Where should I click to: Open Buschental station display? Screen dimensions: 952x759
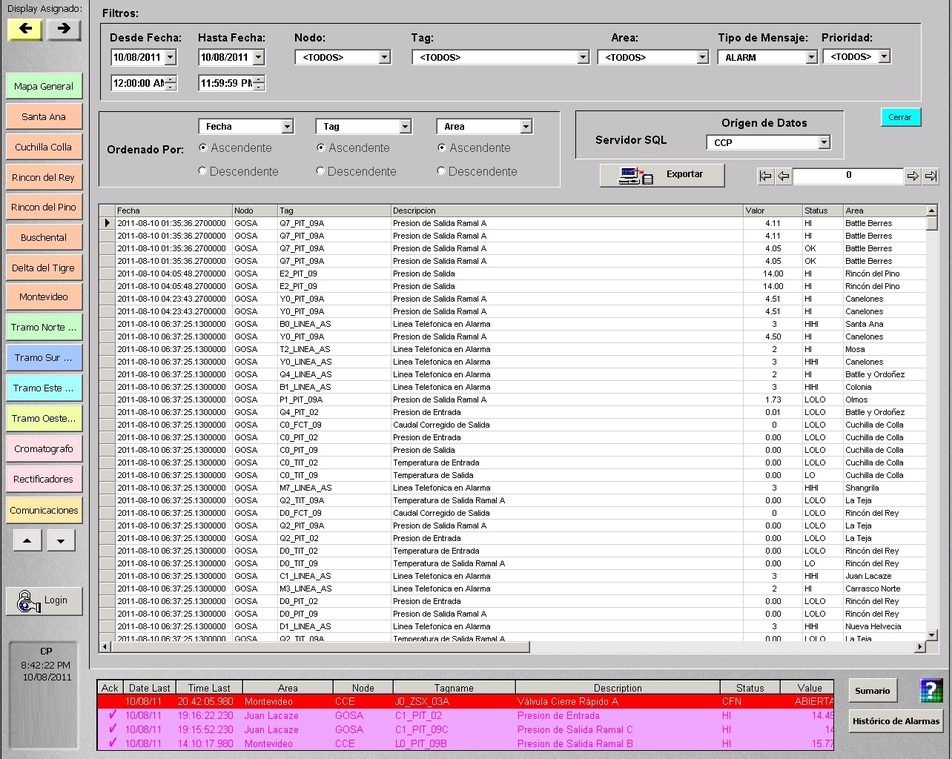coord(44,237)
